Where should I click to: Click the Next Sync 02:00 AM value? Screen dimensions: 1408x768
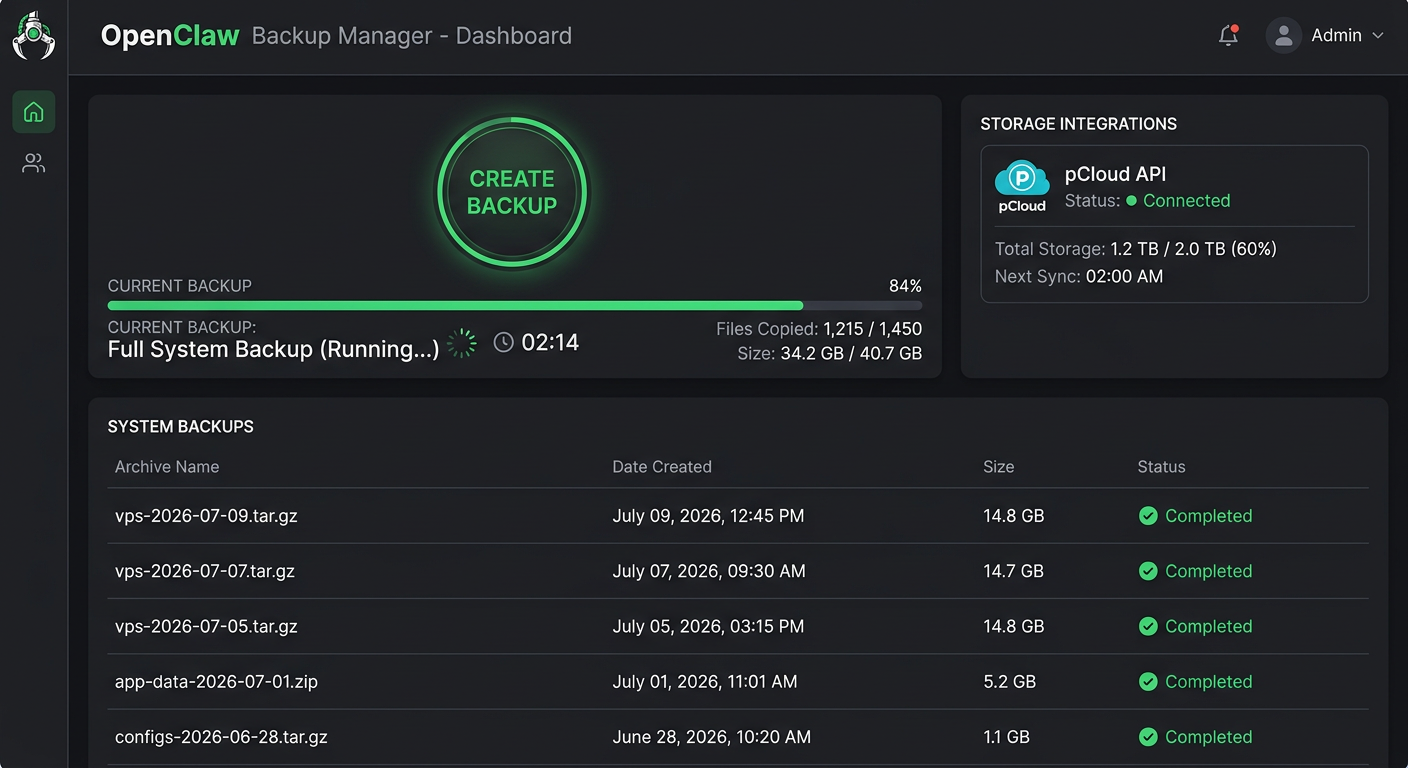[x=1124, y=277]
